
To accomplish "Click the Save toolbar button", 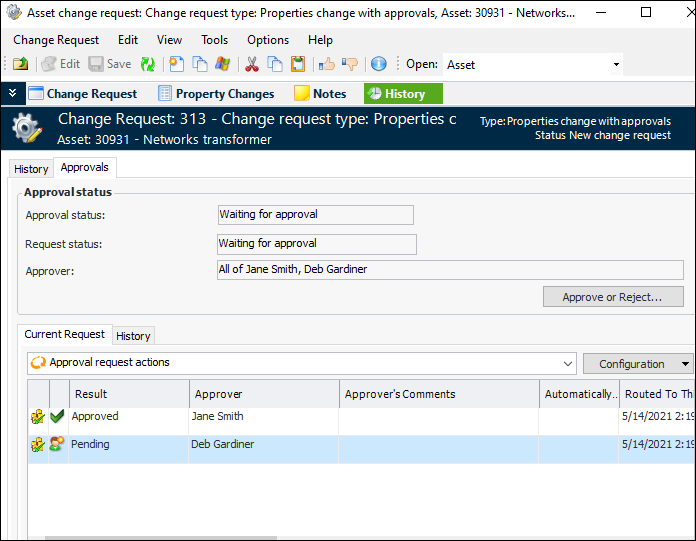I will (x=110, y=64).
